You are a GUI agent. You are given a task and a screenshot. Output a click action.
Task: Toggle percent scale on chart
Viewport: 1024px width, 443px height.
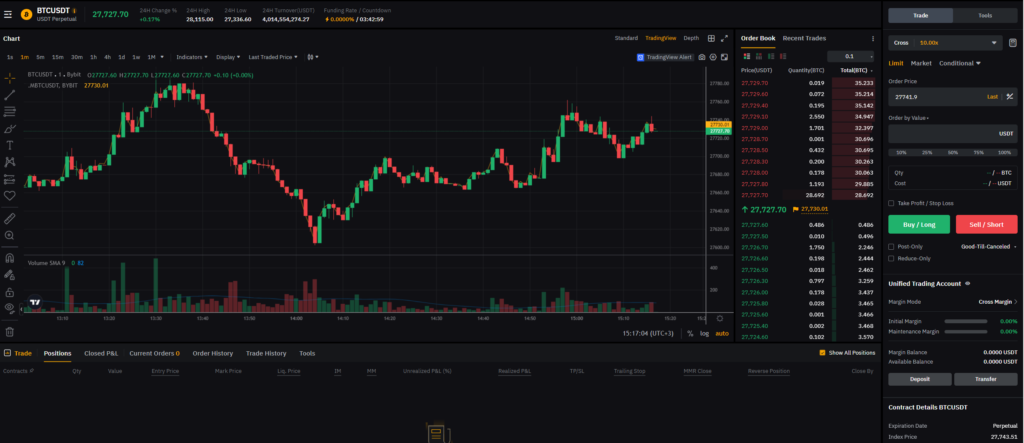pyautogui.click(x=690, y=333)
